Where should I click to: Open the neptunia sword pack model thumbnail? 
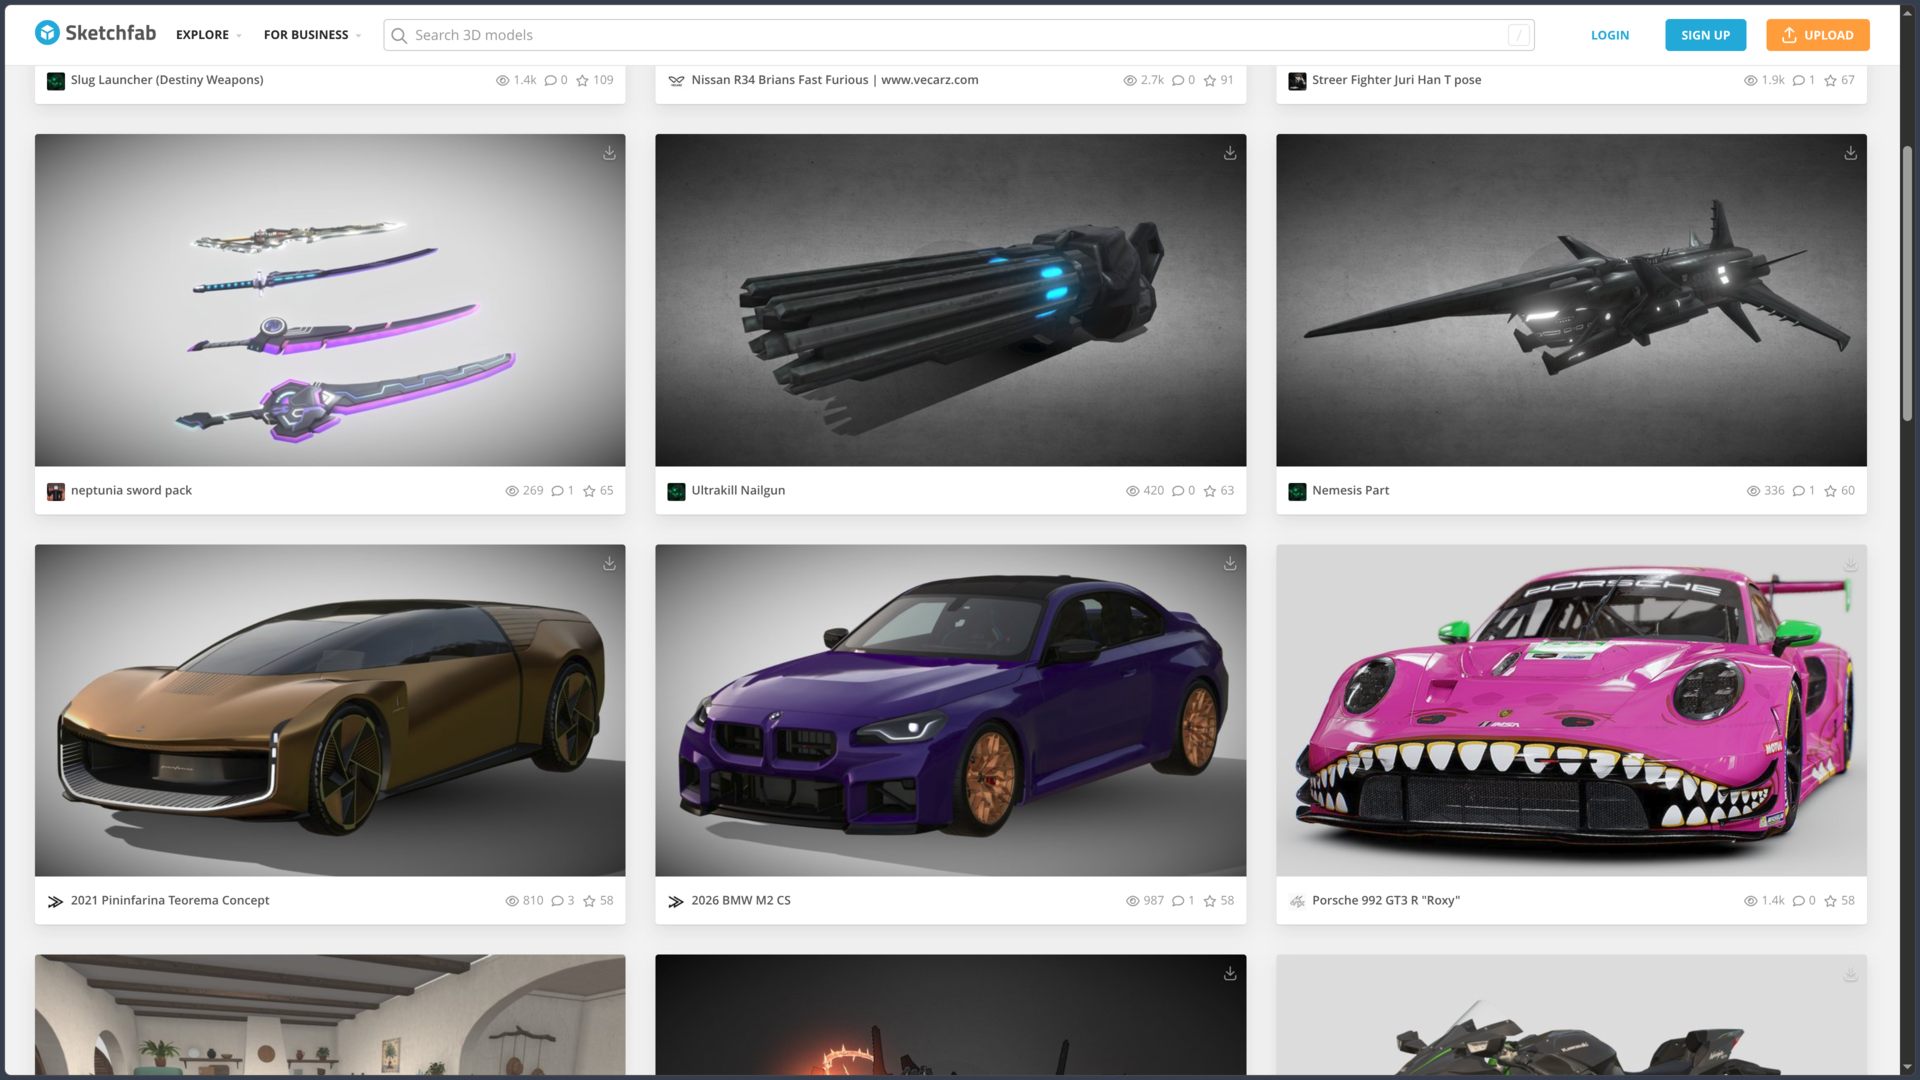click(330, 300)
